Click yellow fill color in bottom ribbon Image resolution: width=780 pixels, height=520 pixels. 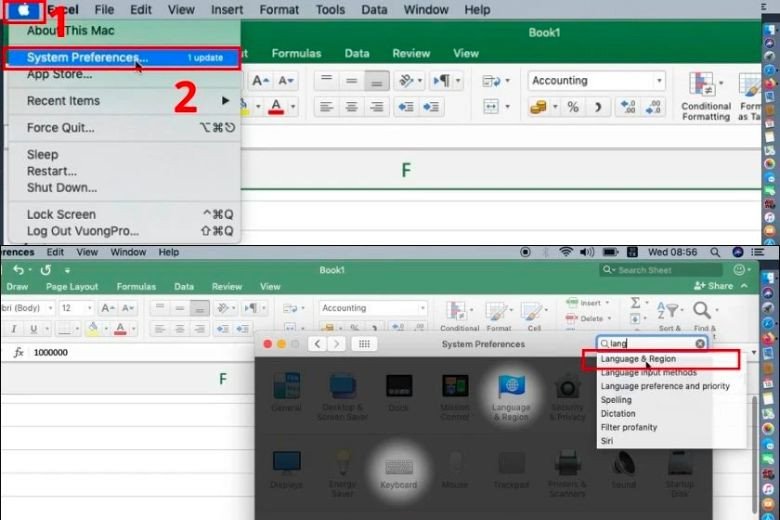click(x=93, y=329)
